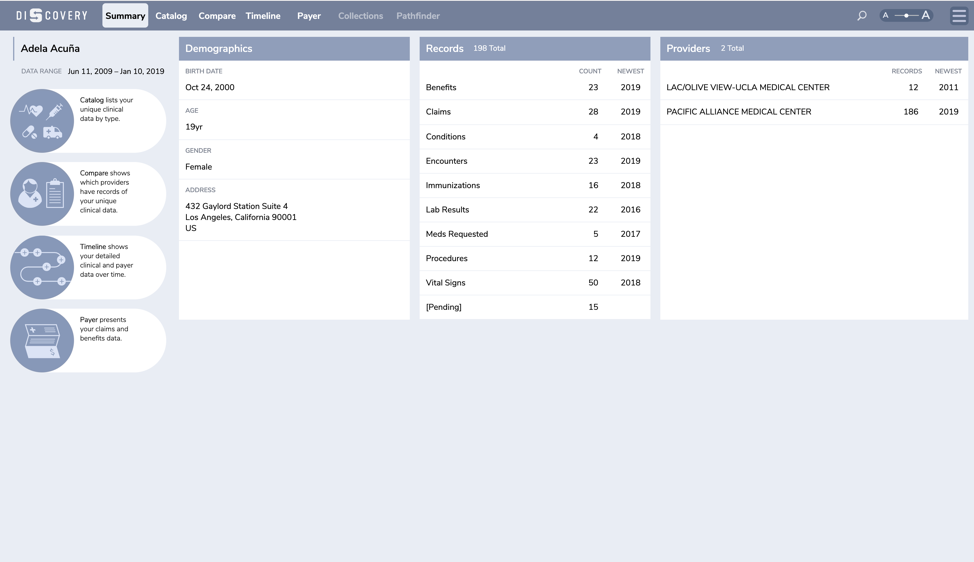This screenshot has height=562, width=974.
Task: Click the Timeline path icon
Action: point(42,267)
